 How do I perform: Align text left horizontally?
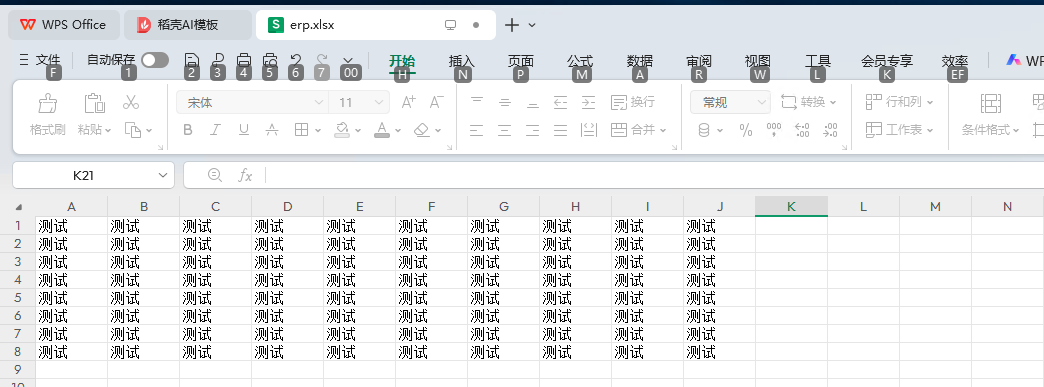coord(476,130)
